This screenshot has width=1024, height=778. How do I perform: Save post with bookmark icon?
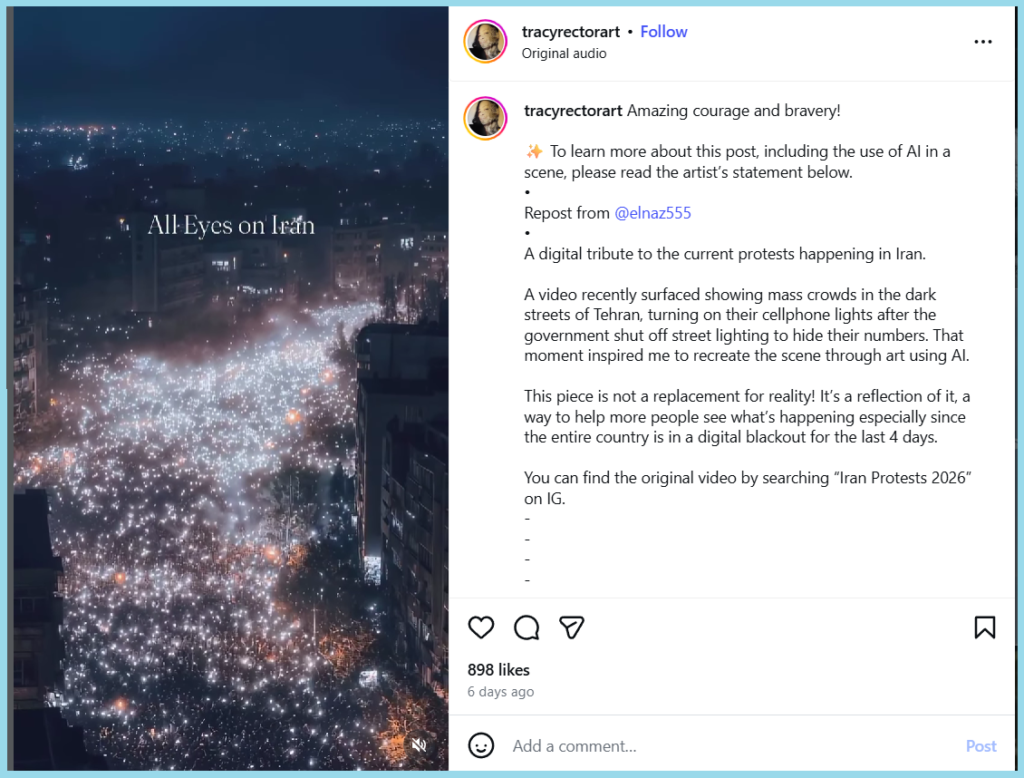pyautogui.click(x=985, y=628)
